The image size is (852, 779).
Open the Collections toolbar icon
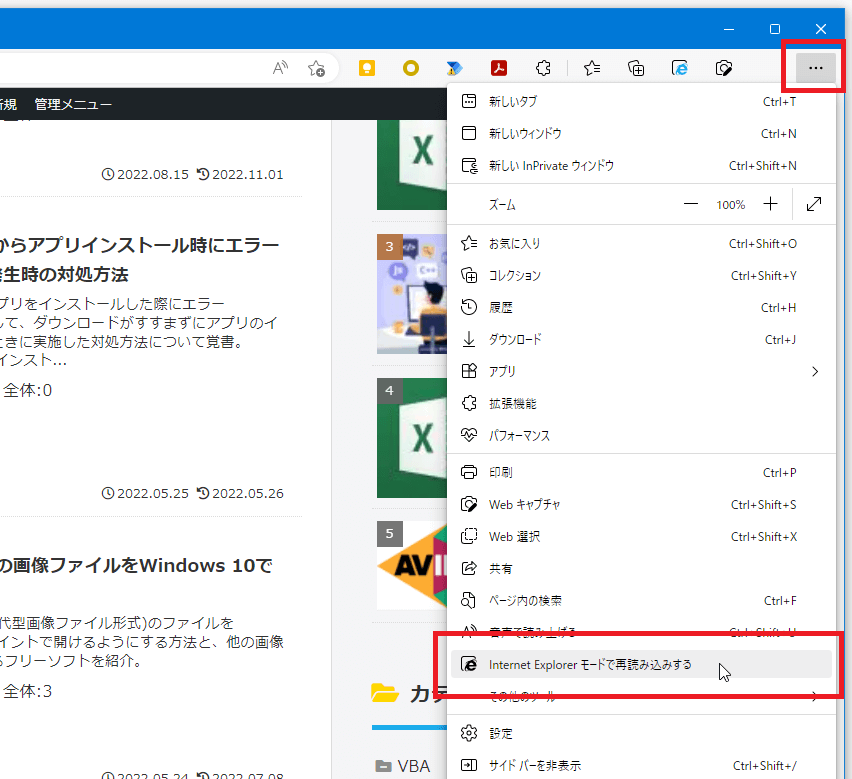[636, 68]
